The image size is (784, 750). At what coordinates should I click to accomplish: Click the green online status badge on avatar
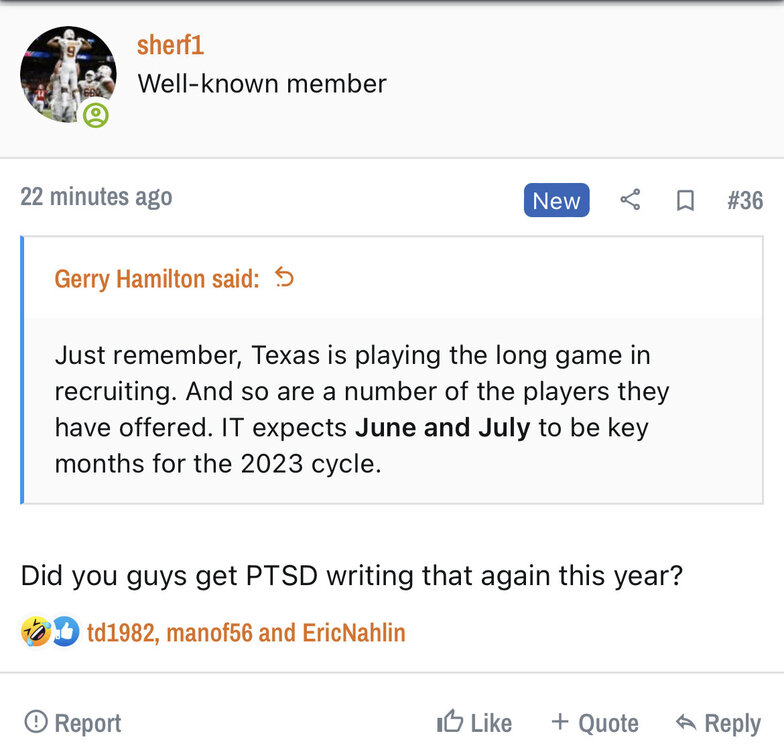click(x=96, y=115)
